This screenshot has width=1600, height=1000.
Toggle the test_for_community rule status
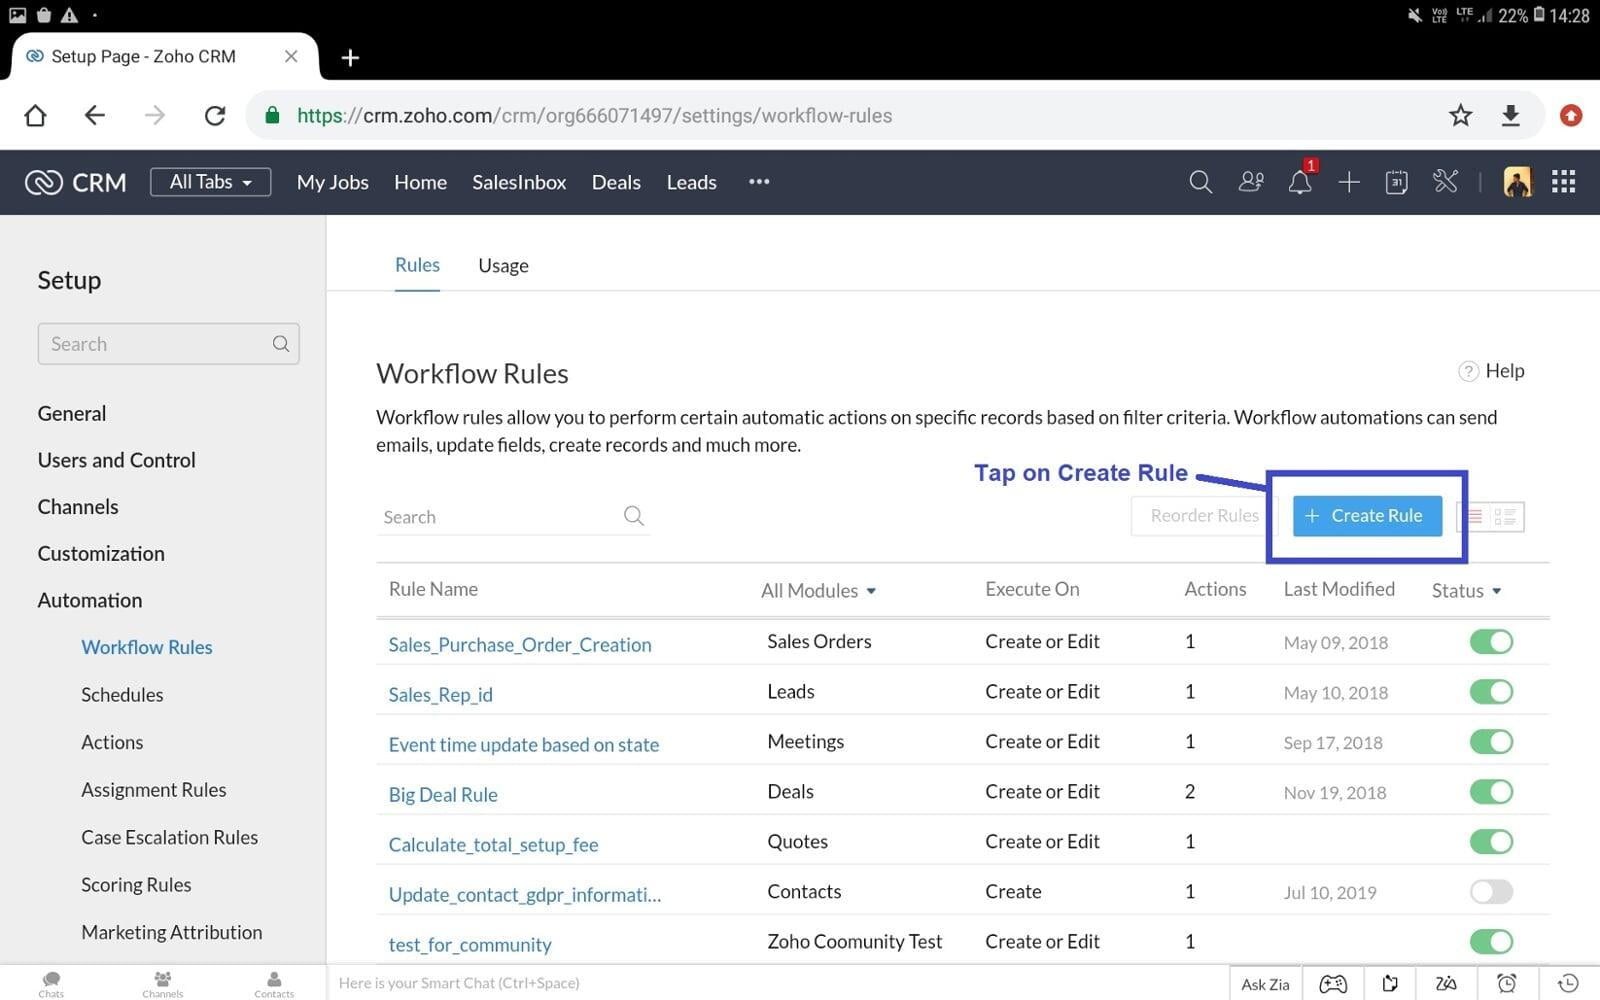coord(1491,942)
